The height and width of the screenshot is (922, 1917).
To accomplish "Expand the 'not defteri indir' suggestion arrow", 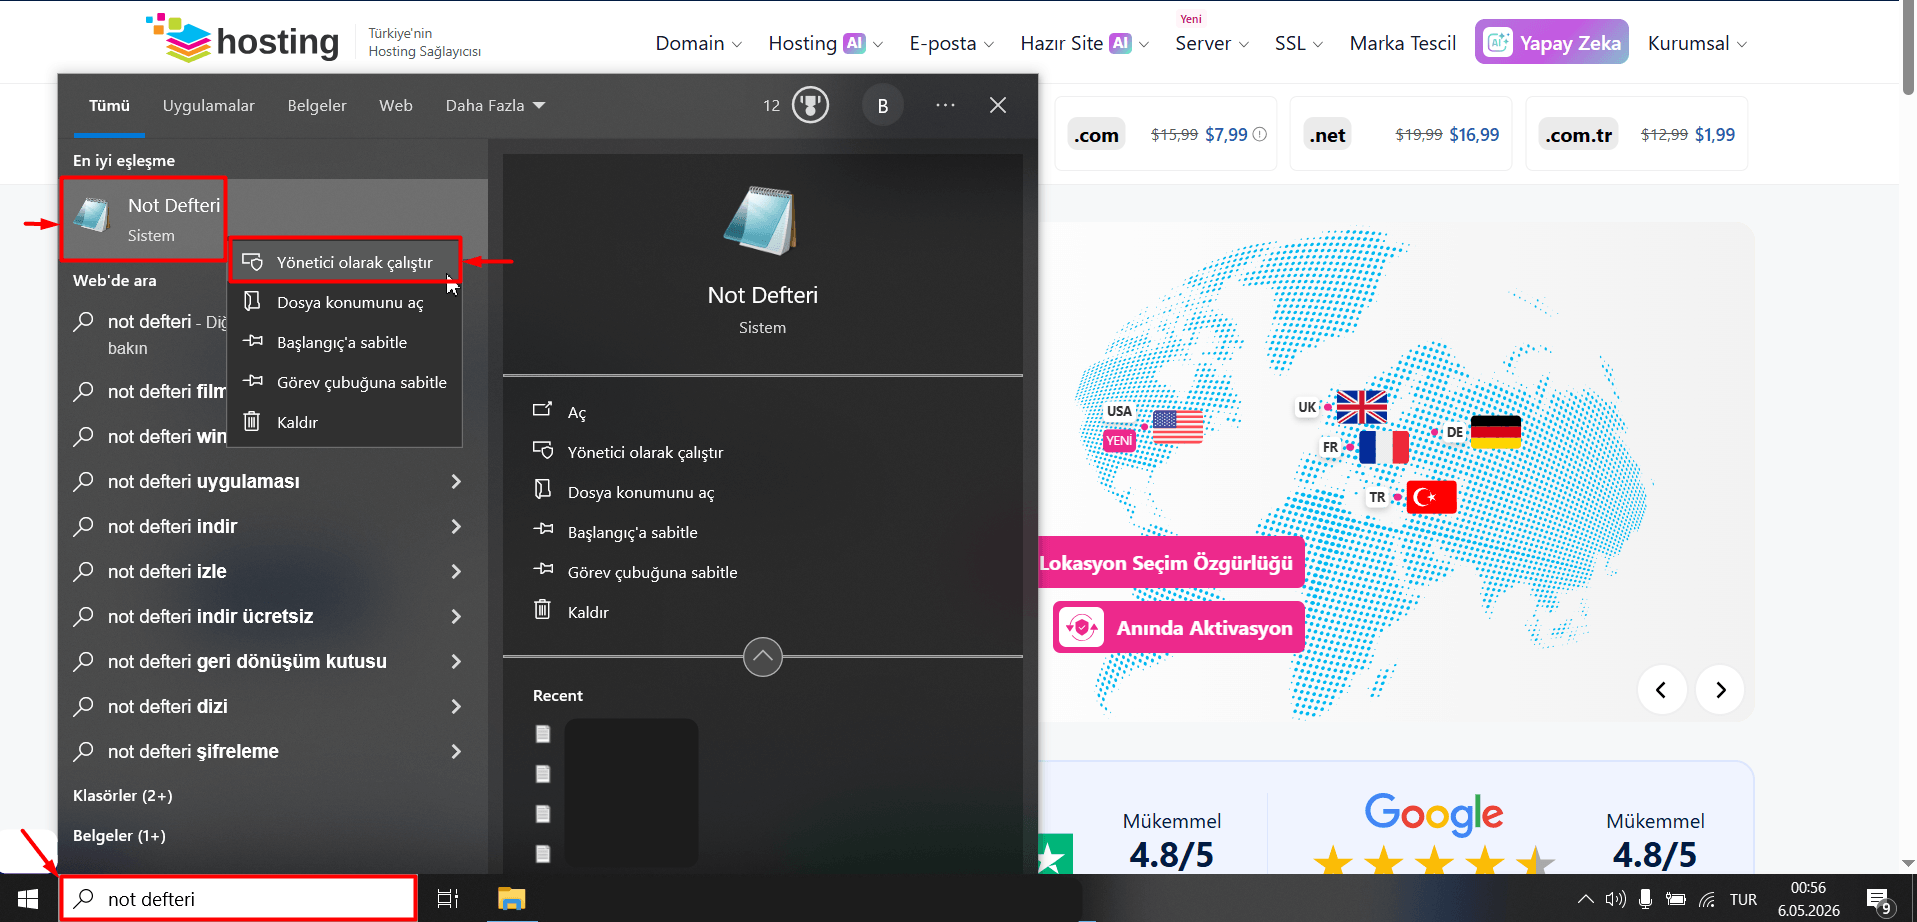I will [x=456, y=526].
